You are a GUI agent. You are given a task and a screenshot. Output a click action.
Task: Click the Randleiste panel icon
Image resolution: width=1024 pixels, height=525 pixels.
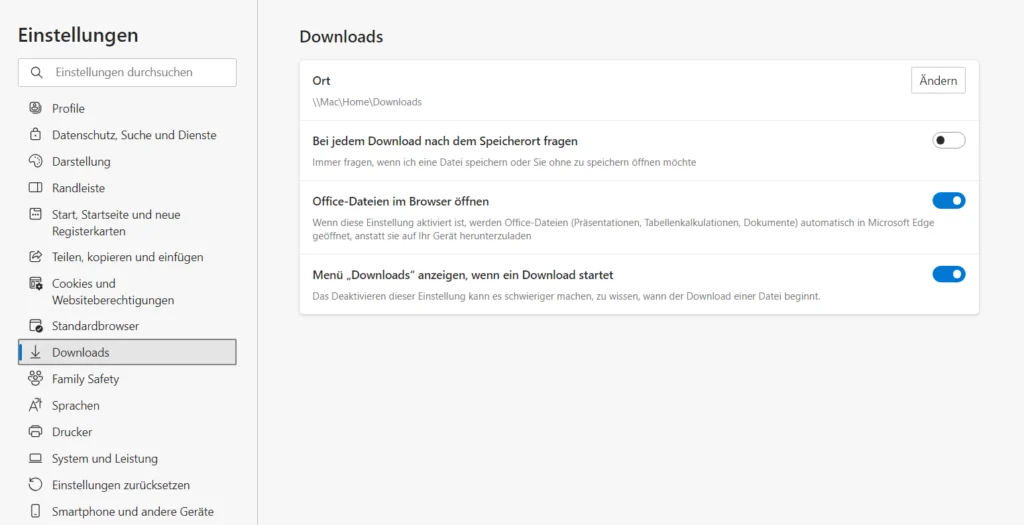coord(35,187)
